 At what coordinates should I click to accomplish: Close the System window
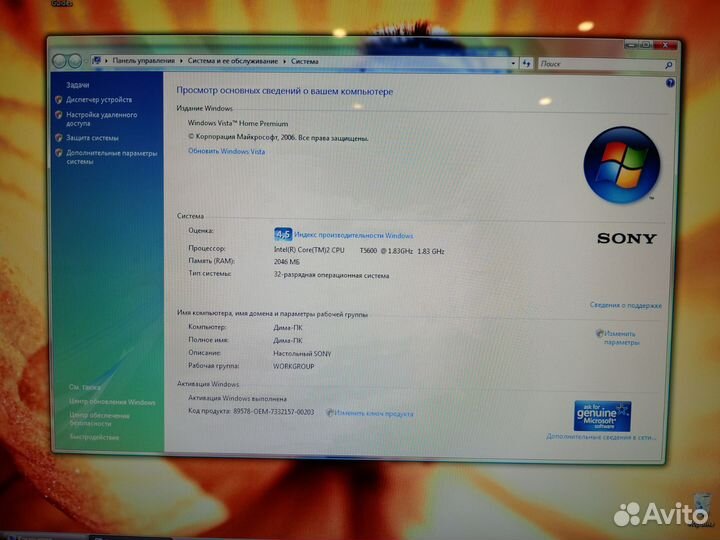pyautogui.click(x=665, y=45)
